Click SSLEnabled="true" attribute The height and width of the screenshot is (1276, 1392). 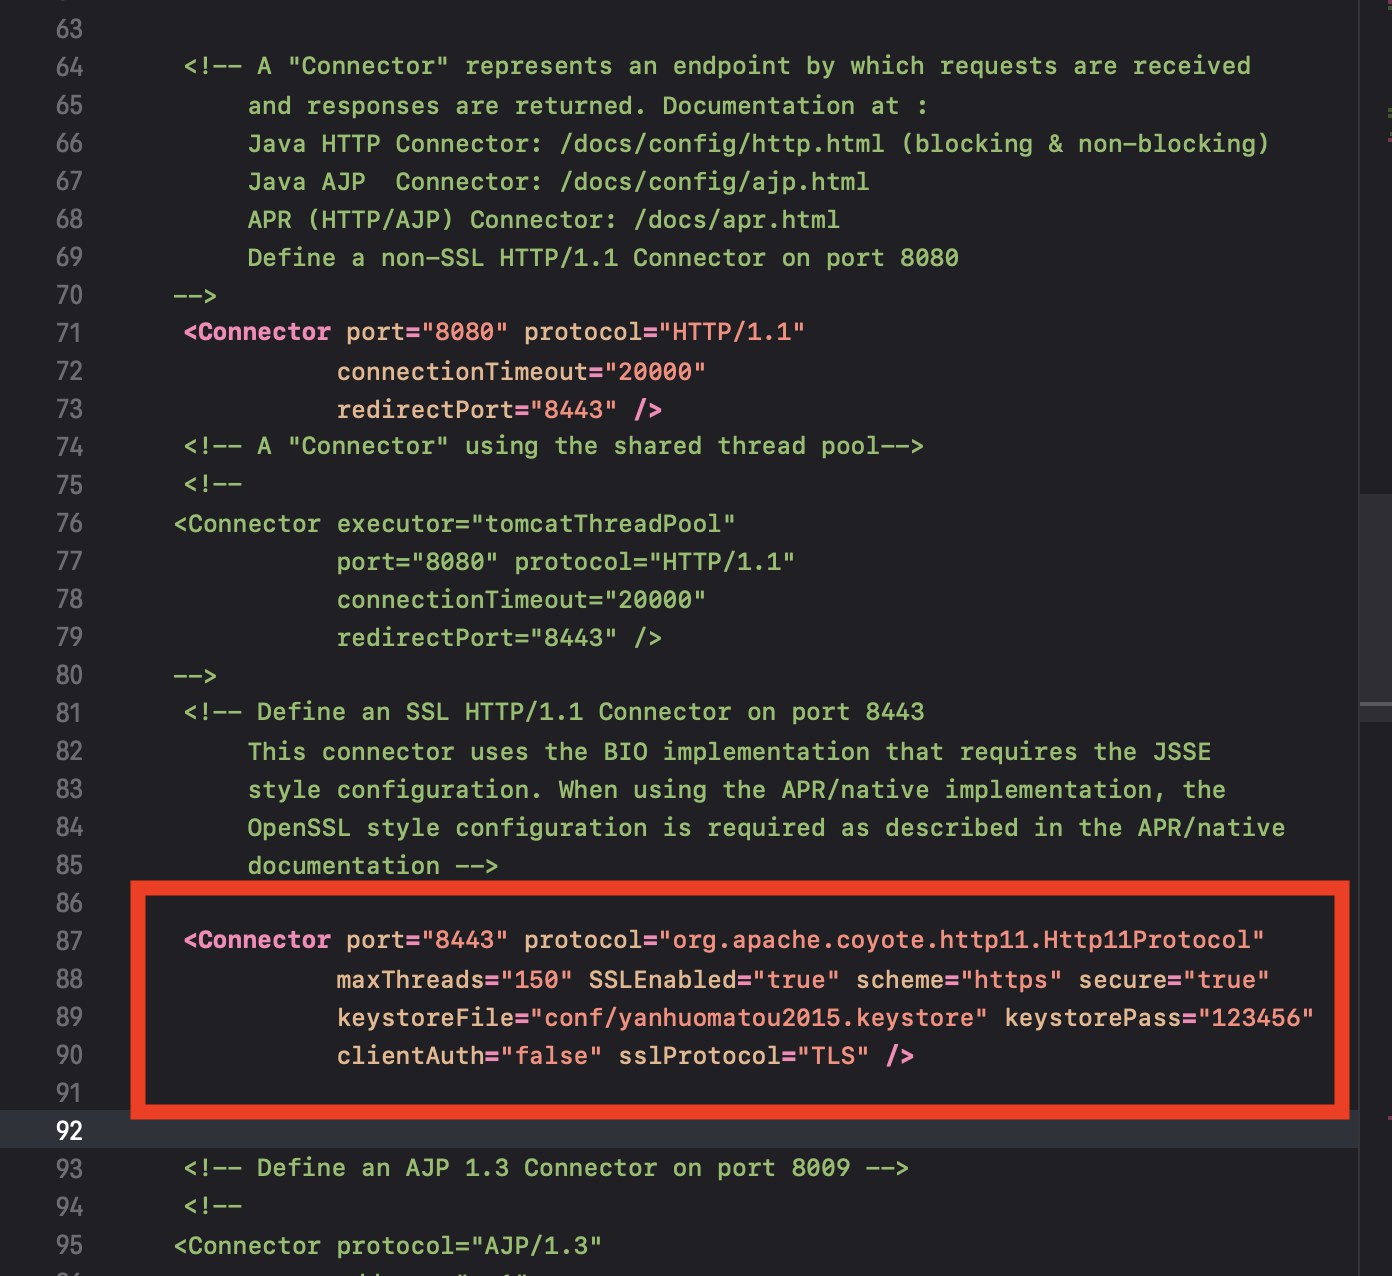pos(714,980)
